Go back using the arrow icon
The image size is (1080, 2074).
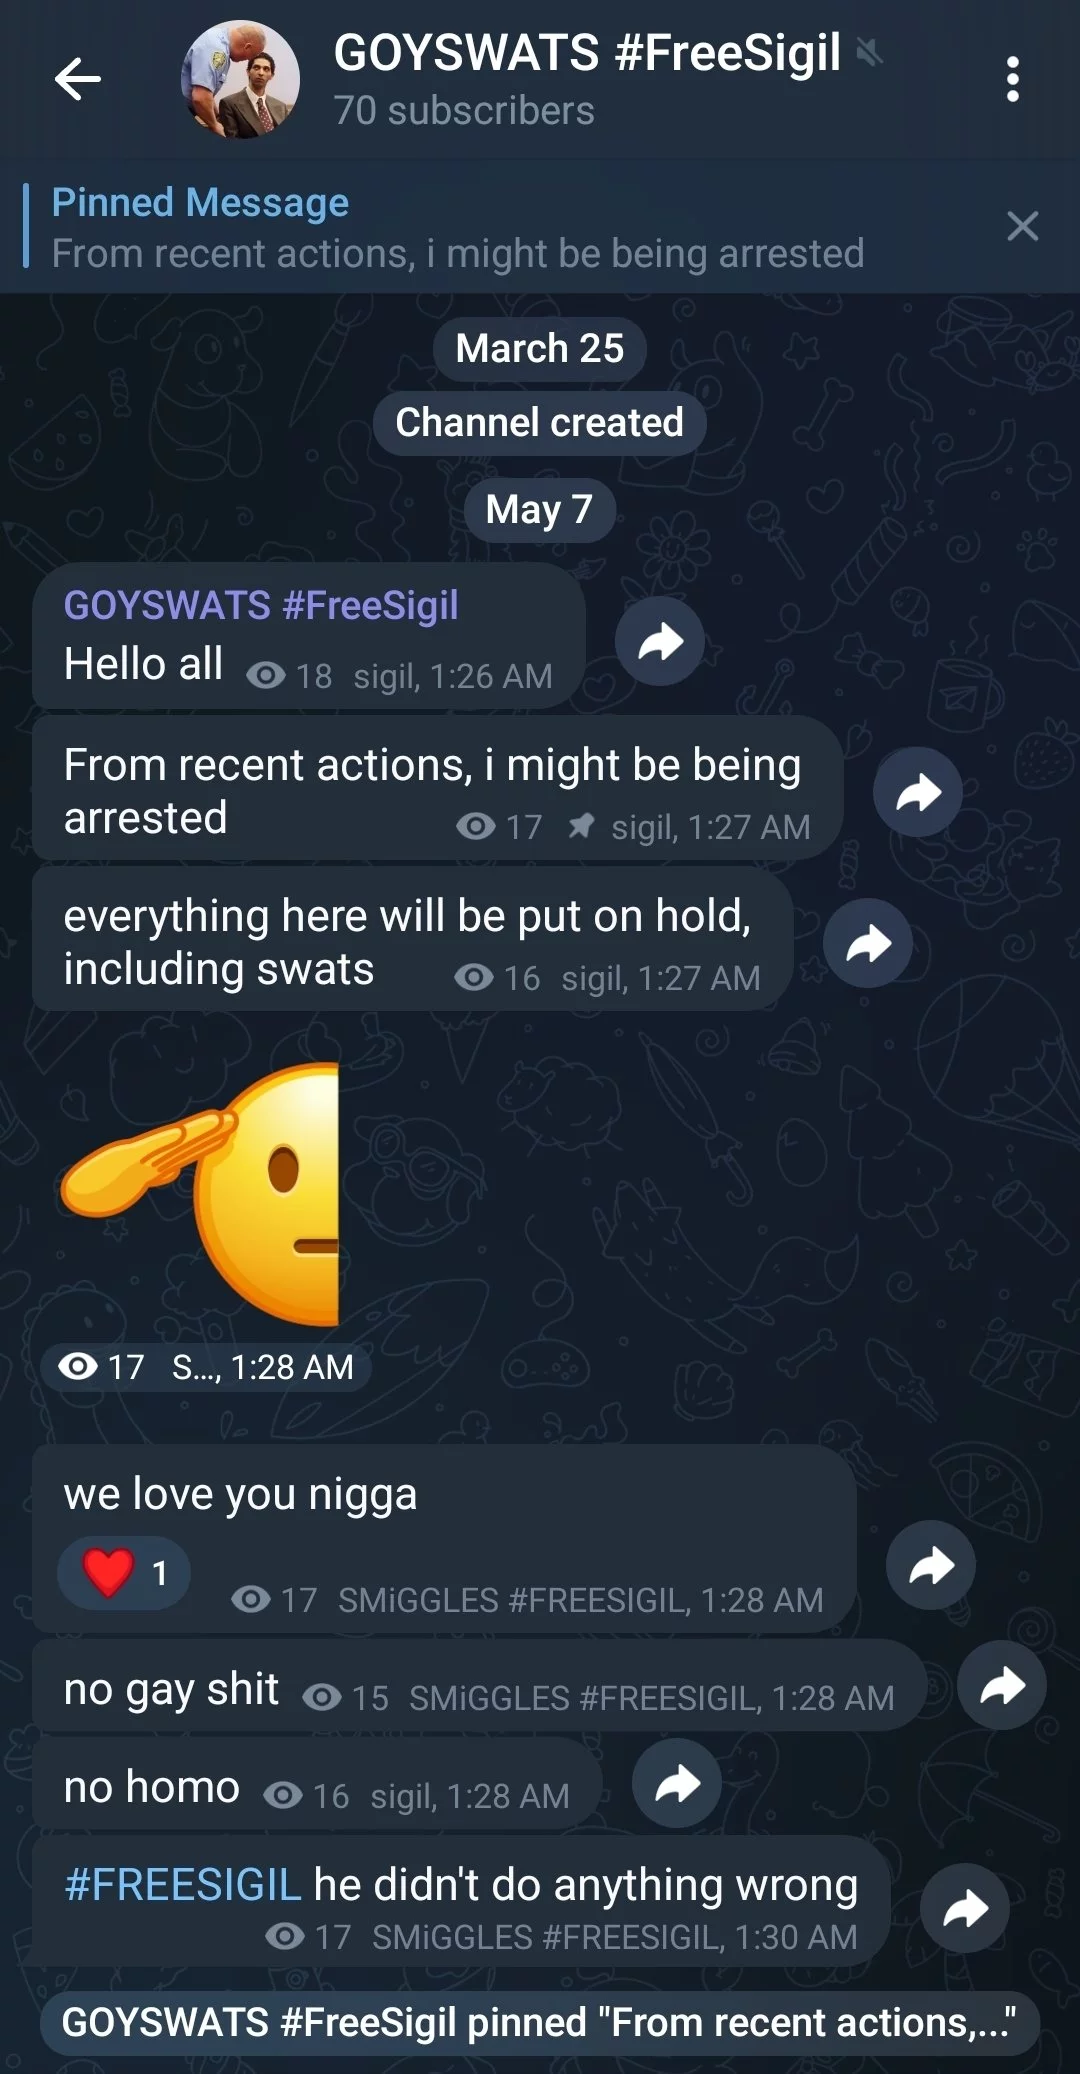pyautogui.click(x=78, y=79)
